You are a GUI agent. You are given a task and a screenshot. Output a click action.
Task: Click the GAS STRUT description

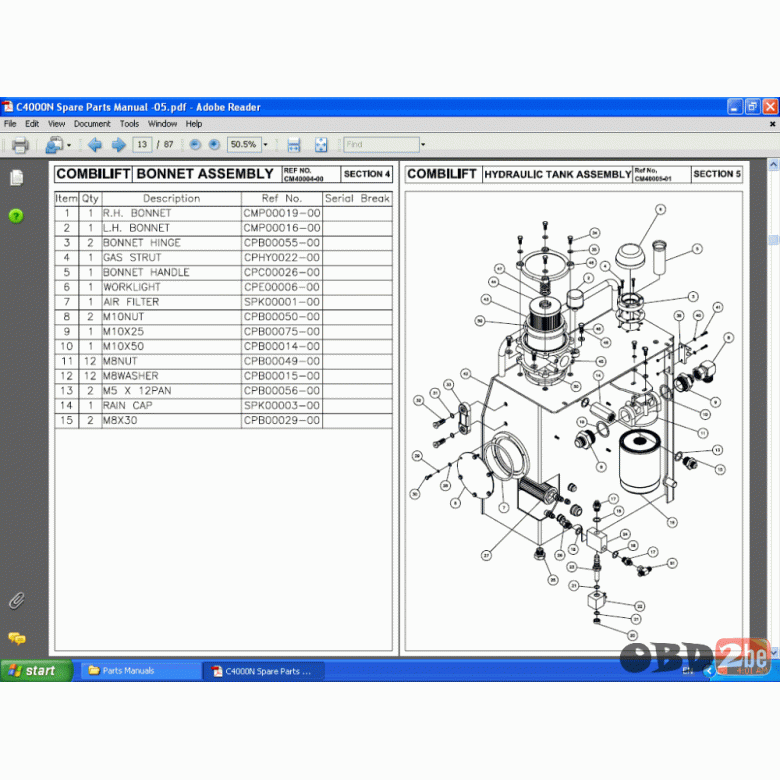[132, 258]
